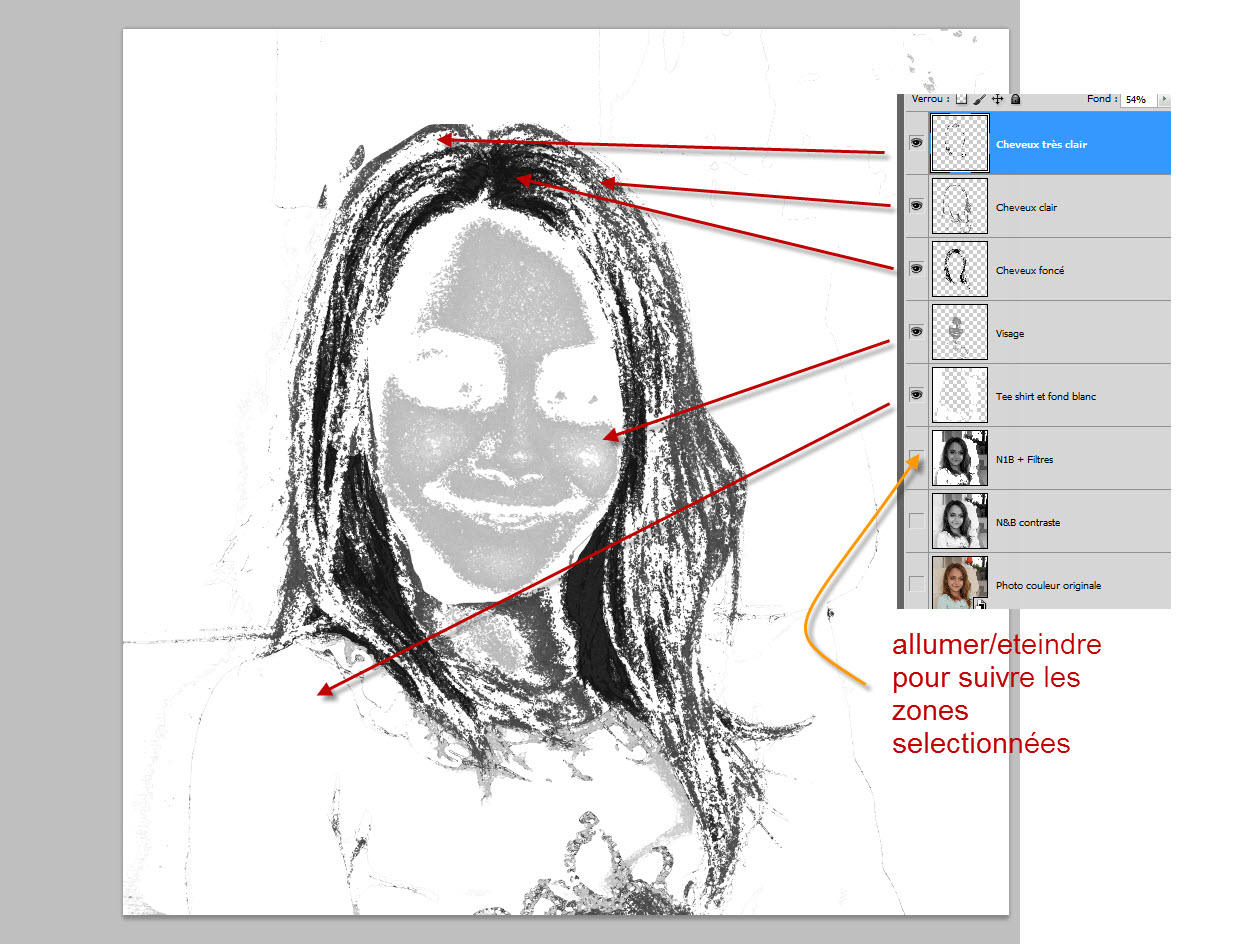Show the Photo couleur originale layer

pos(915,584)
